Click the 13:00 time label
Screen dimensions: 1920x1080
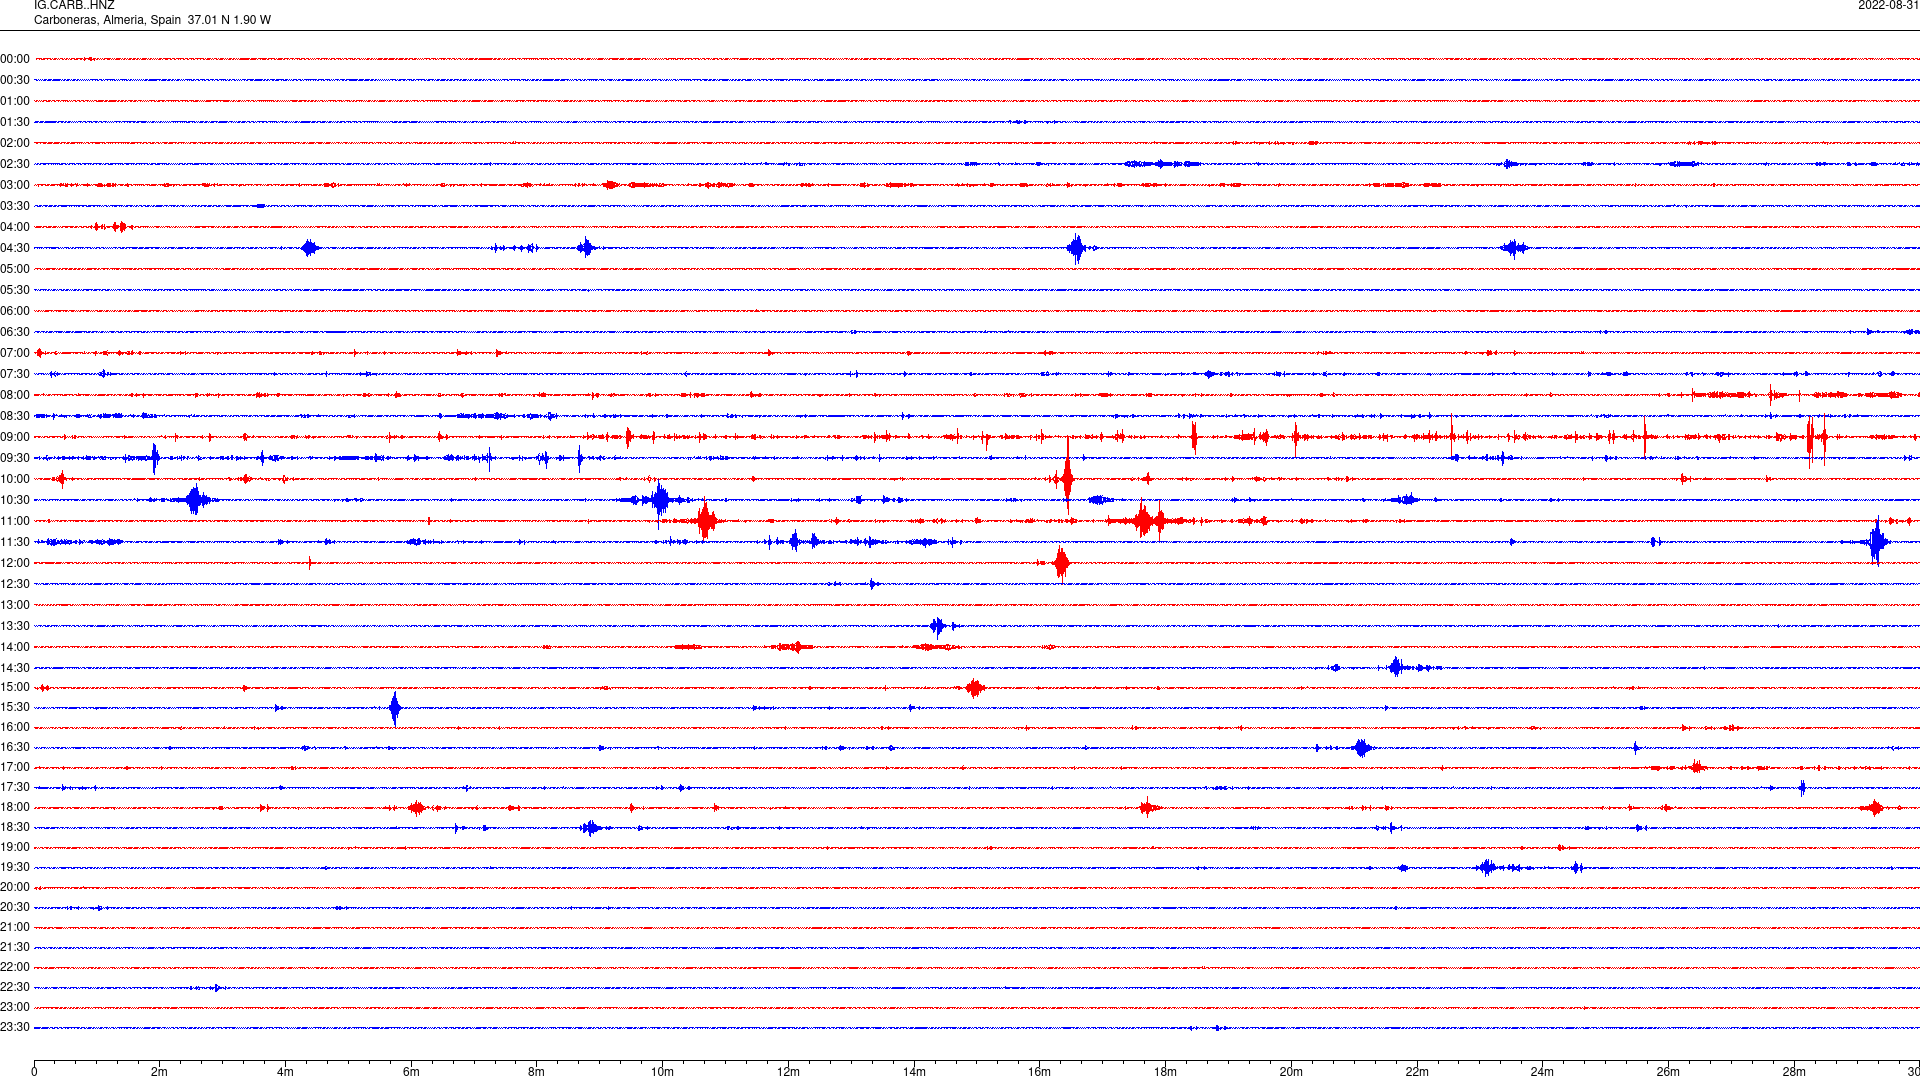pyautogui.click(x=15, y=605)
